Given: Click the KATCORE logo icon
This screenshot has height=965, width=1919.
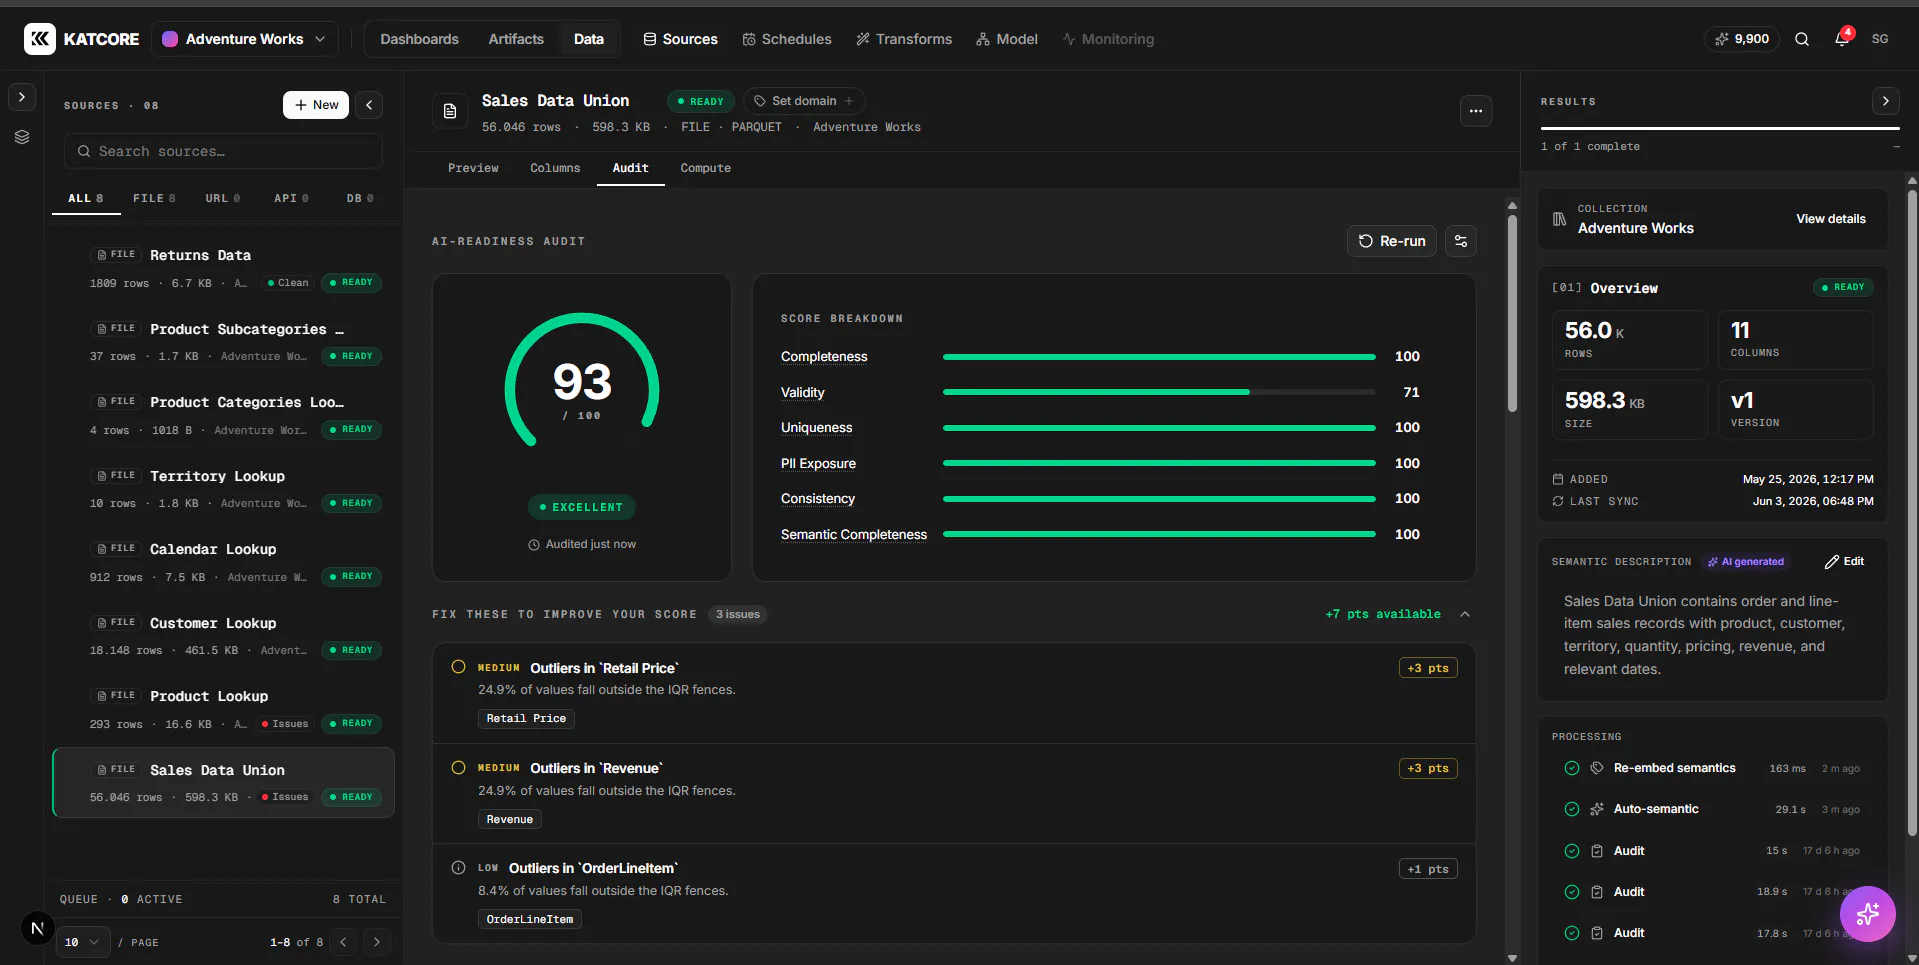Looking at the screenshot, I should pos(40,39).
